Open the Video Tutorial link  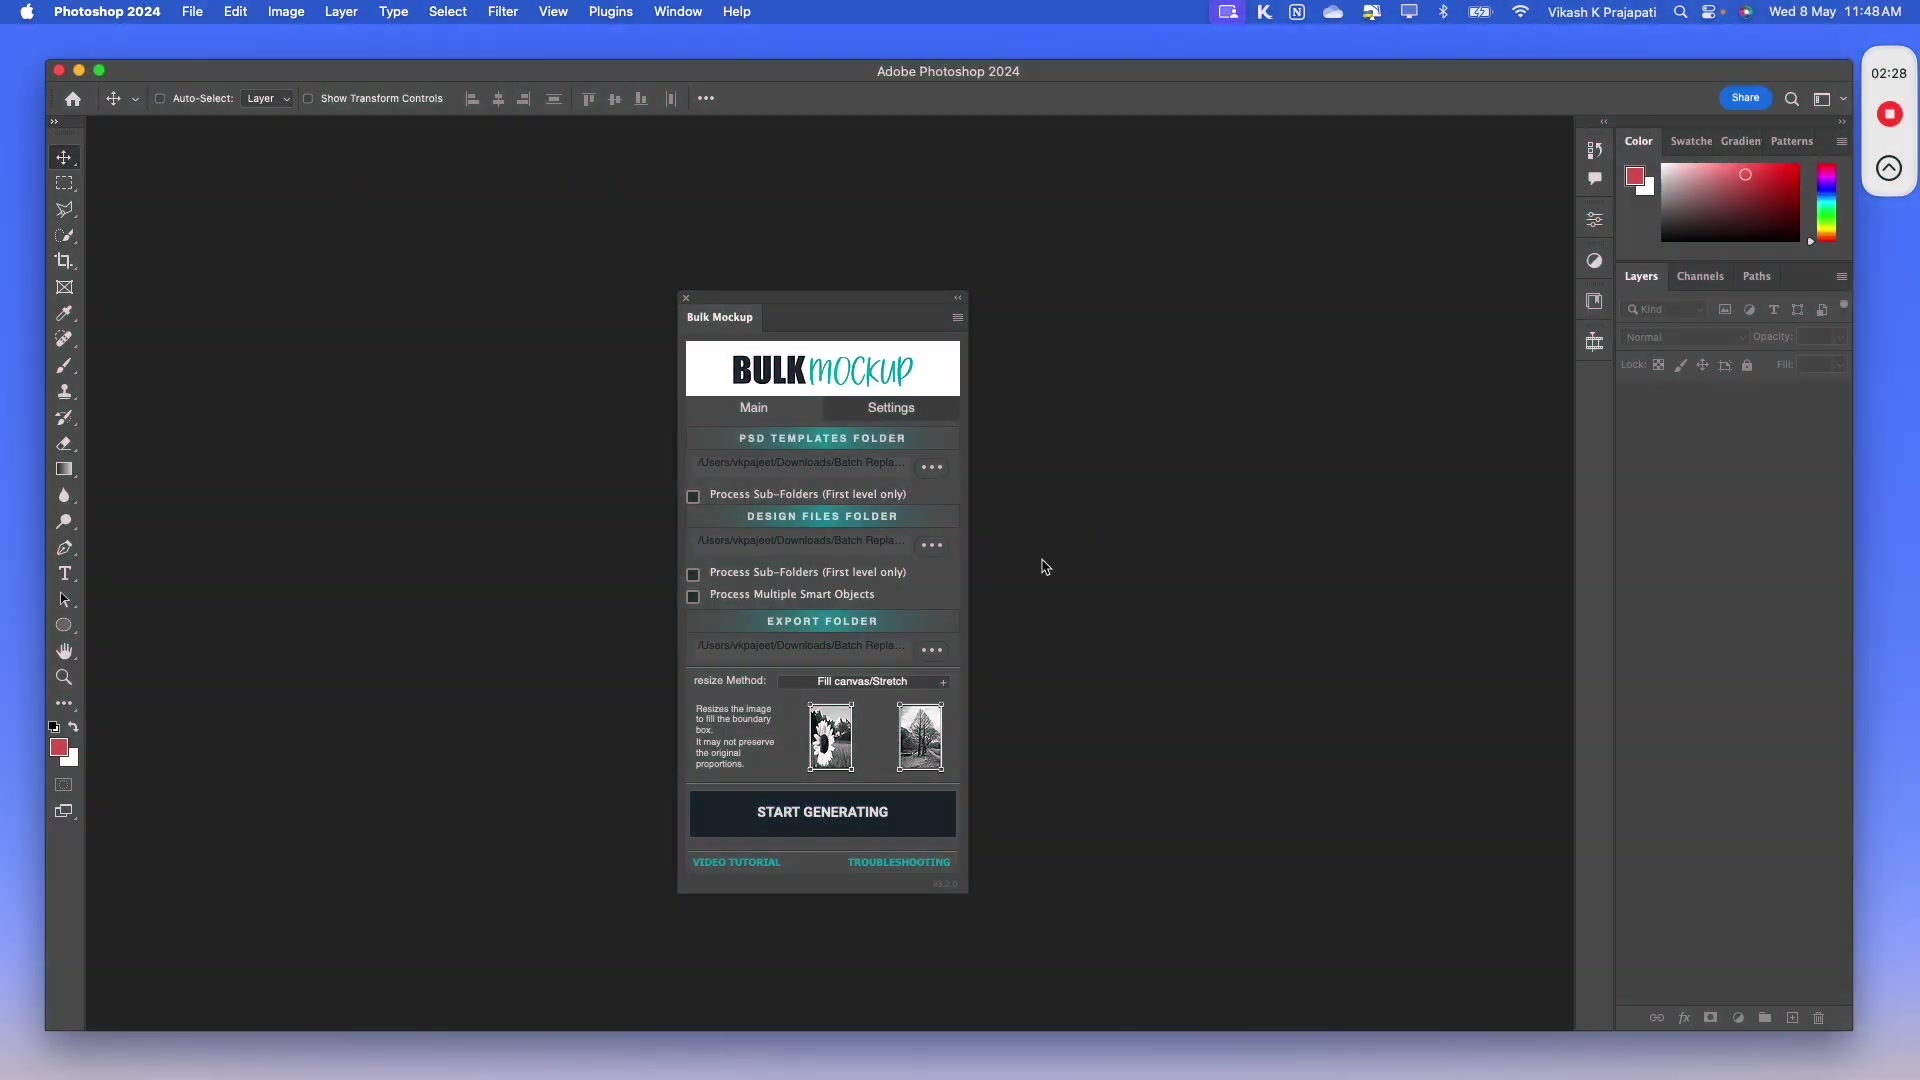(x=737, y=862)
